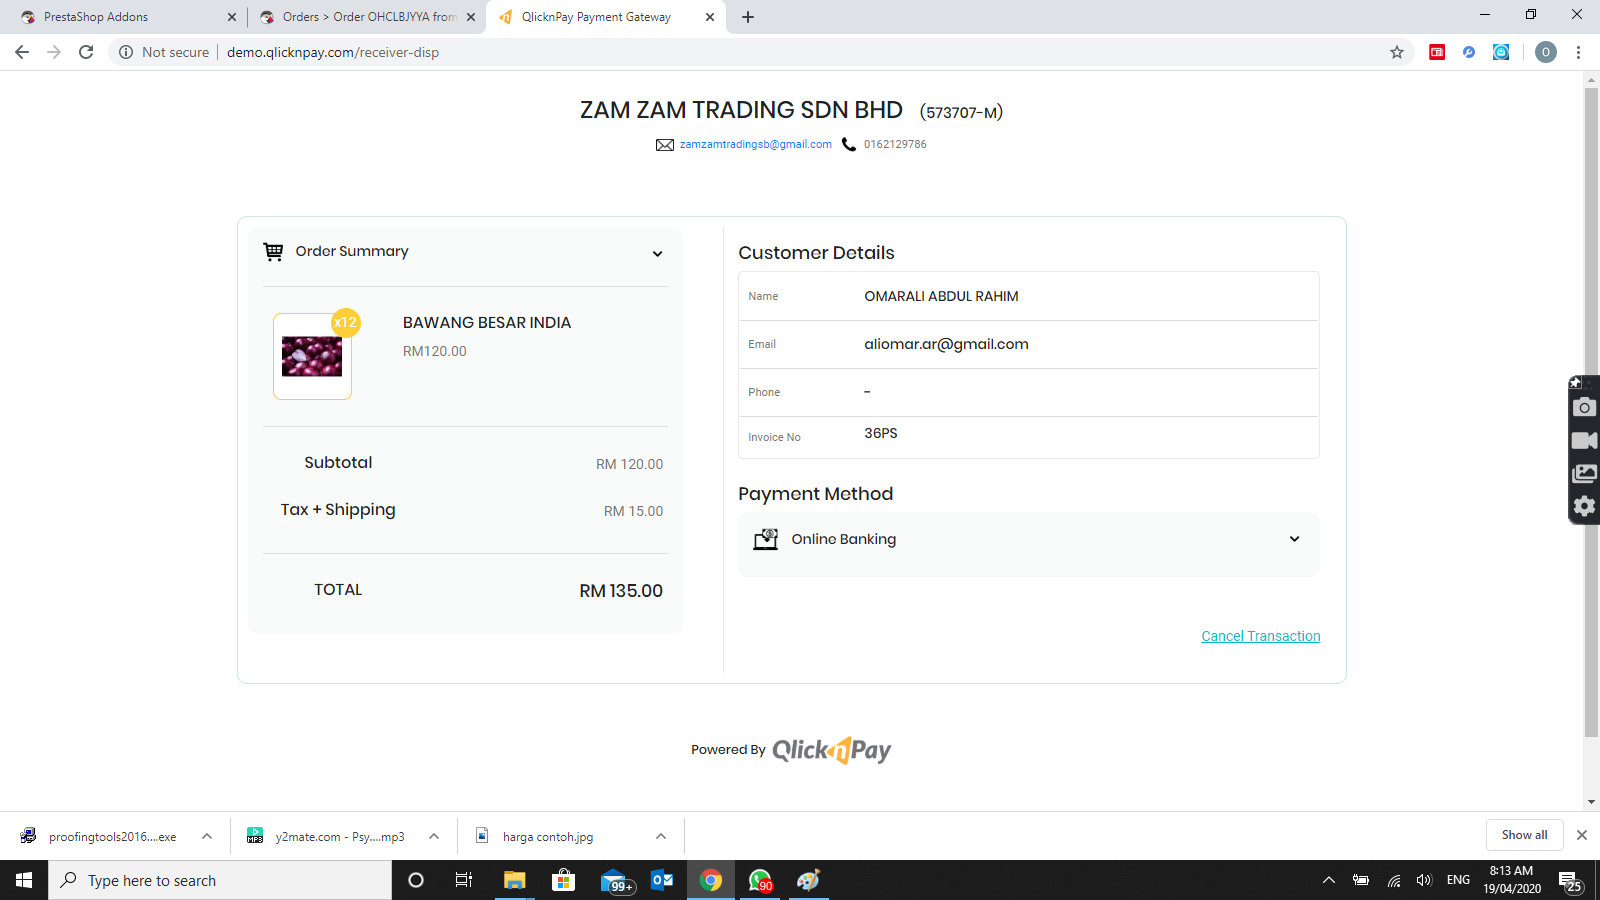Viewport: 1600px width, 900px height.
Task: Close the Orders tab
Action: (471, 17)
